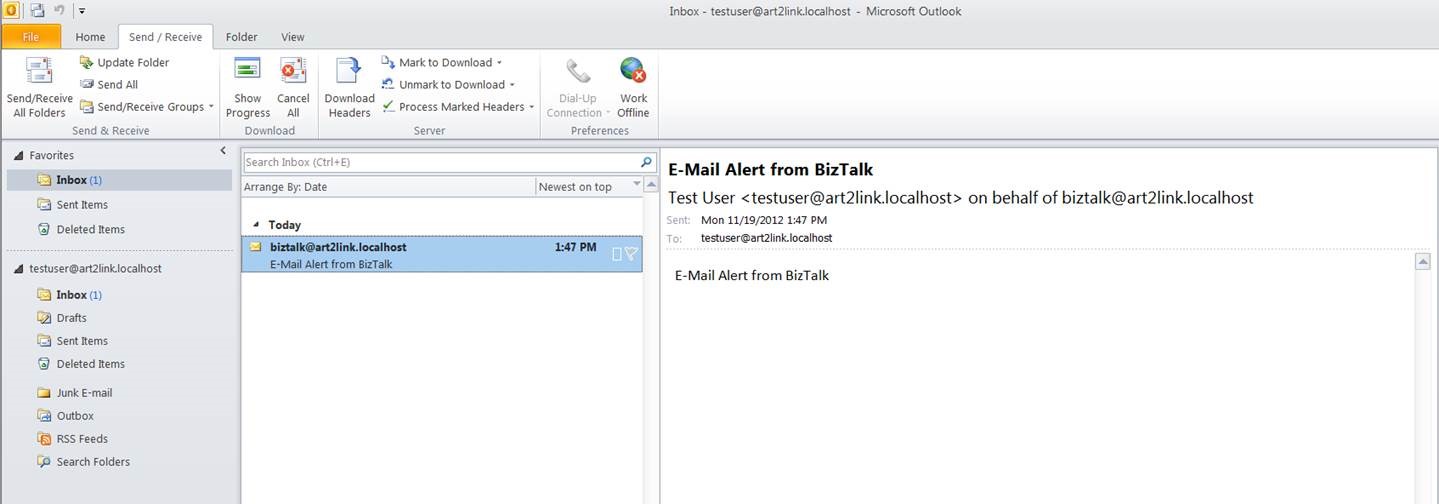Switch to the View ribbon tab

pos(292,37)
